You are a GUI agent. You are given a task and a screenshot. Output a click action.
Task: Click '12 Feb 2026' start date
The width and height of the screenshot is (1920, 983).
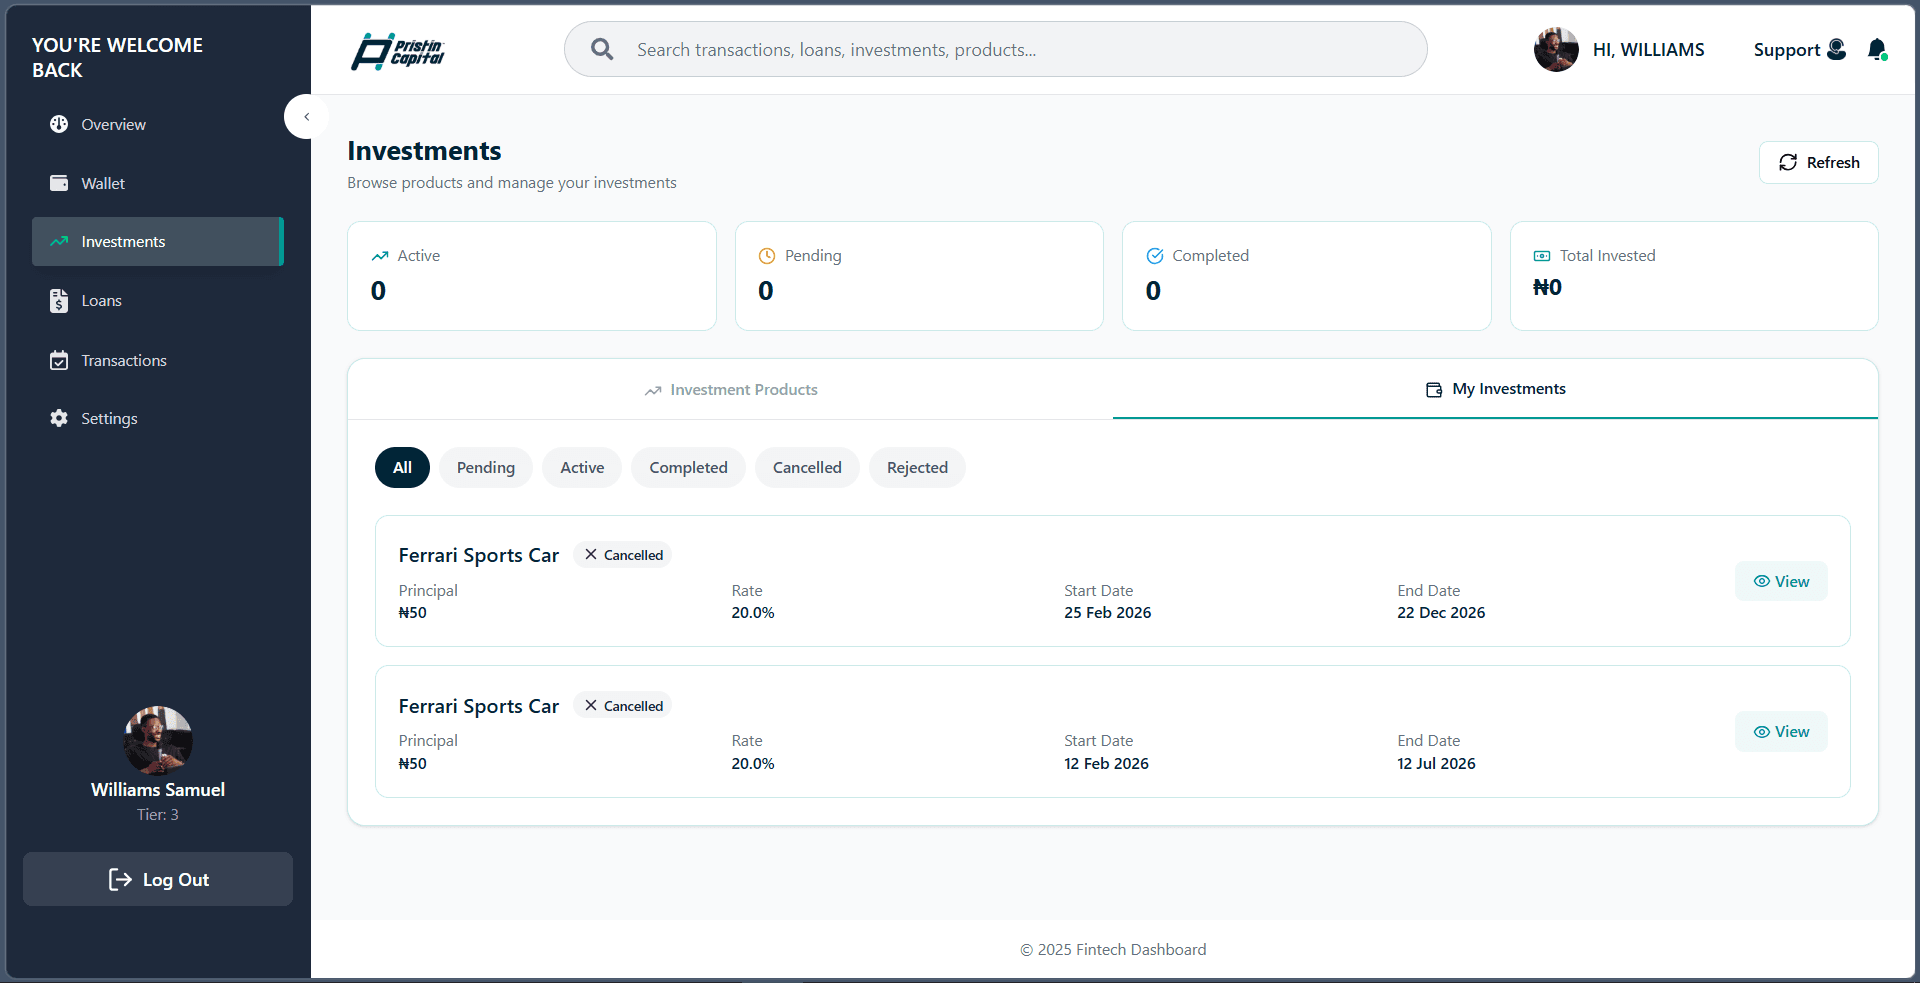tap(1106, 763)
